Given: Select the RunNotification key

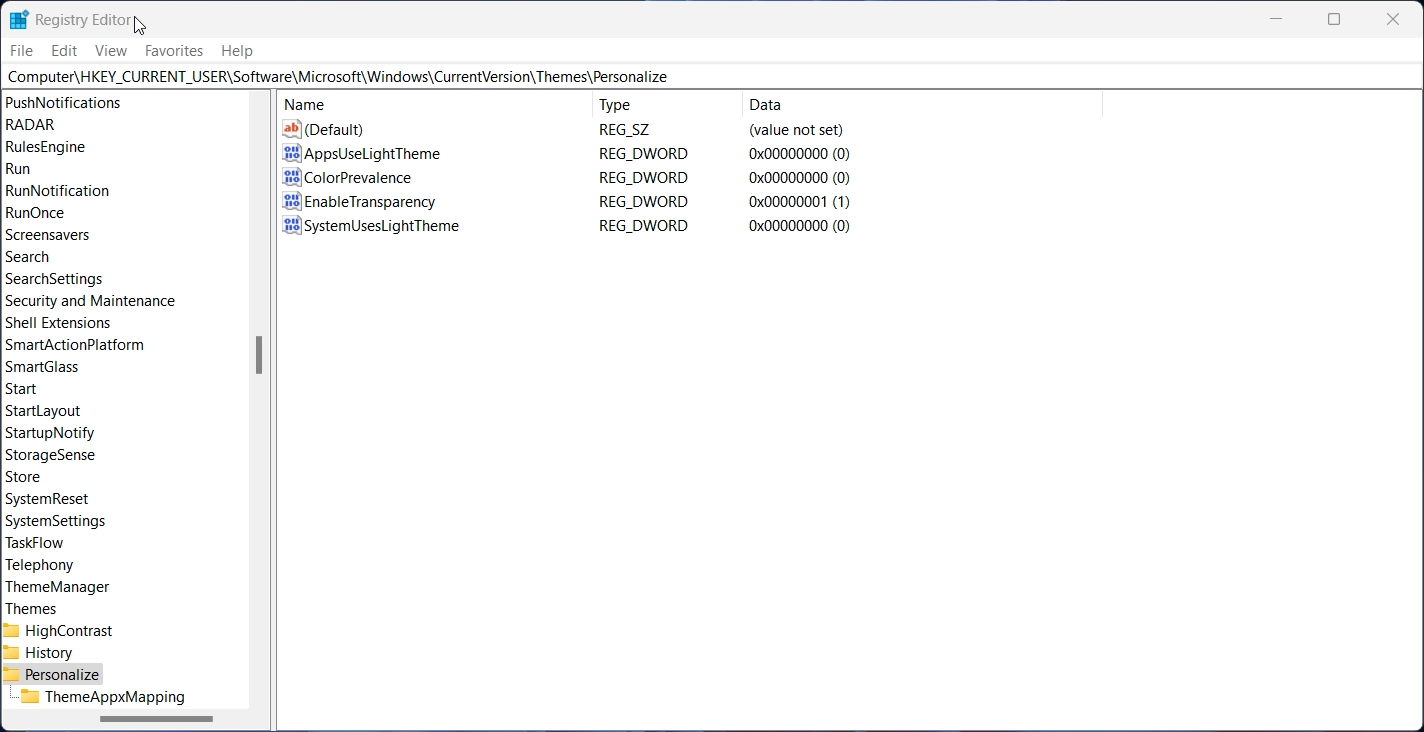Looking at the screenshot, I should [57, 191].
